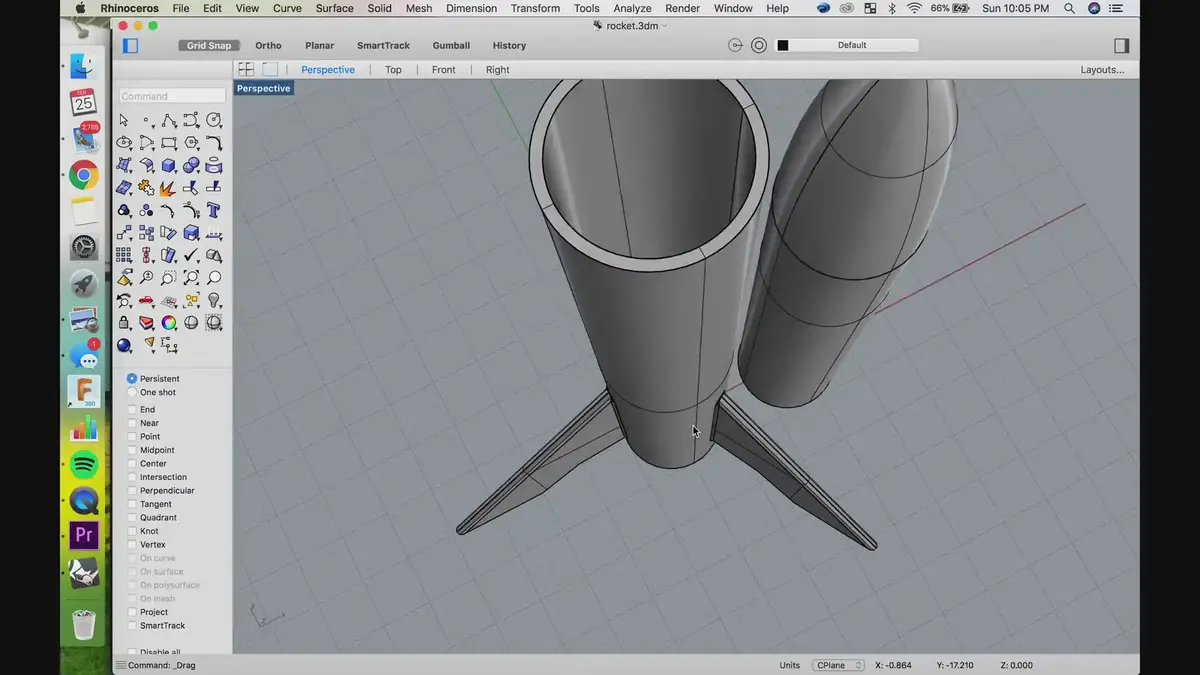Check the Midpoint osnap option
1200x675 pixels.
132,450
